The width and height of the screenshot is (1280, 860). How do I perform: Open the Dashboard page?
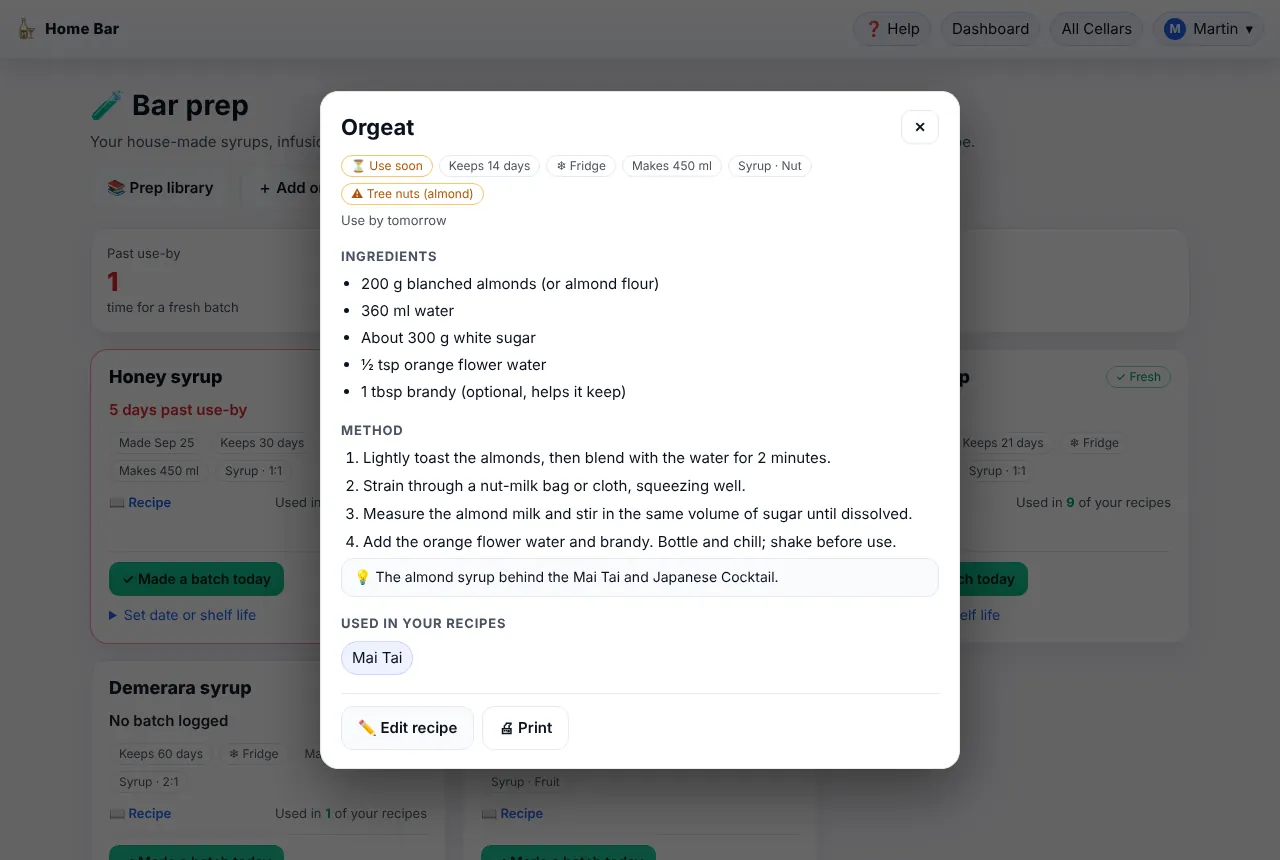(990, 29)
